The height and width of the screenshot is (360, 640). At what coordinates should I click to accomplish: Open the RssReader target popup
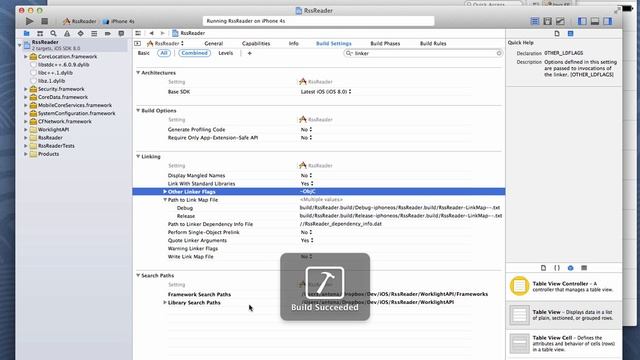[165, 43]
